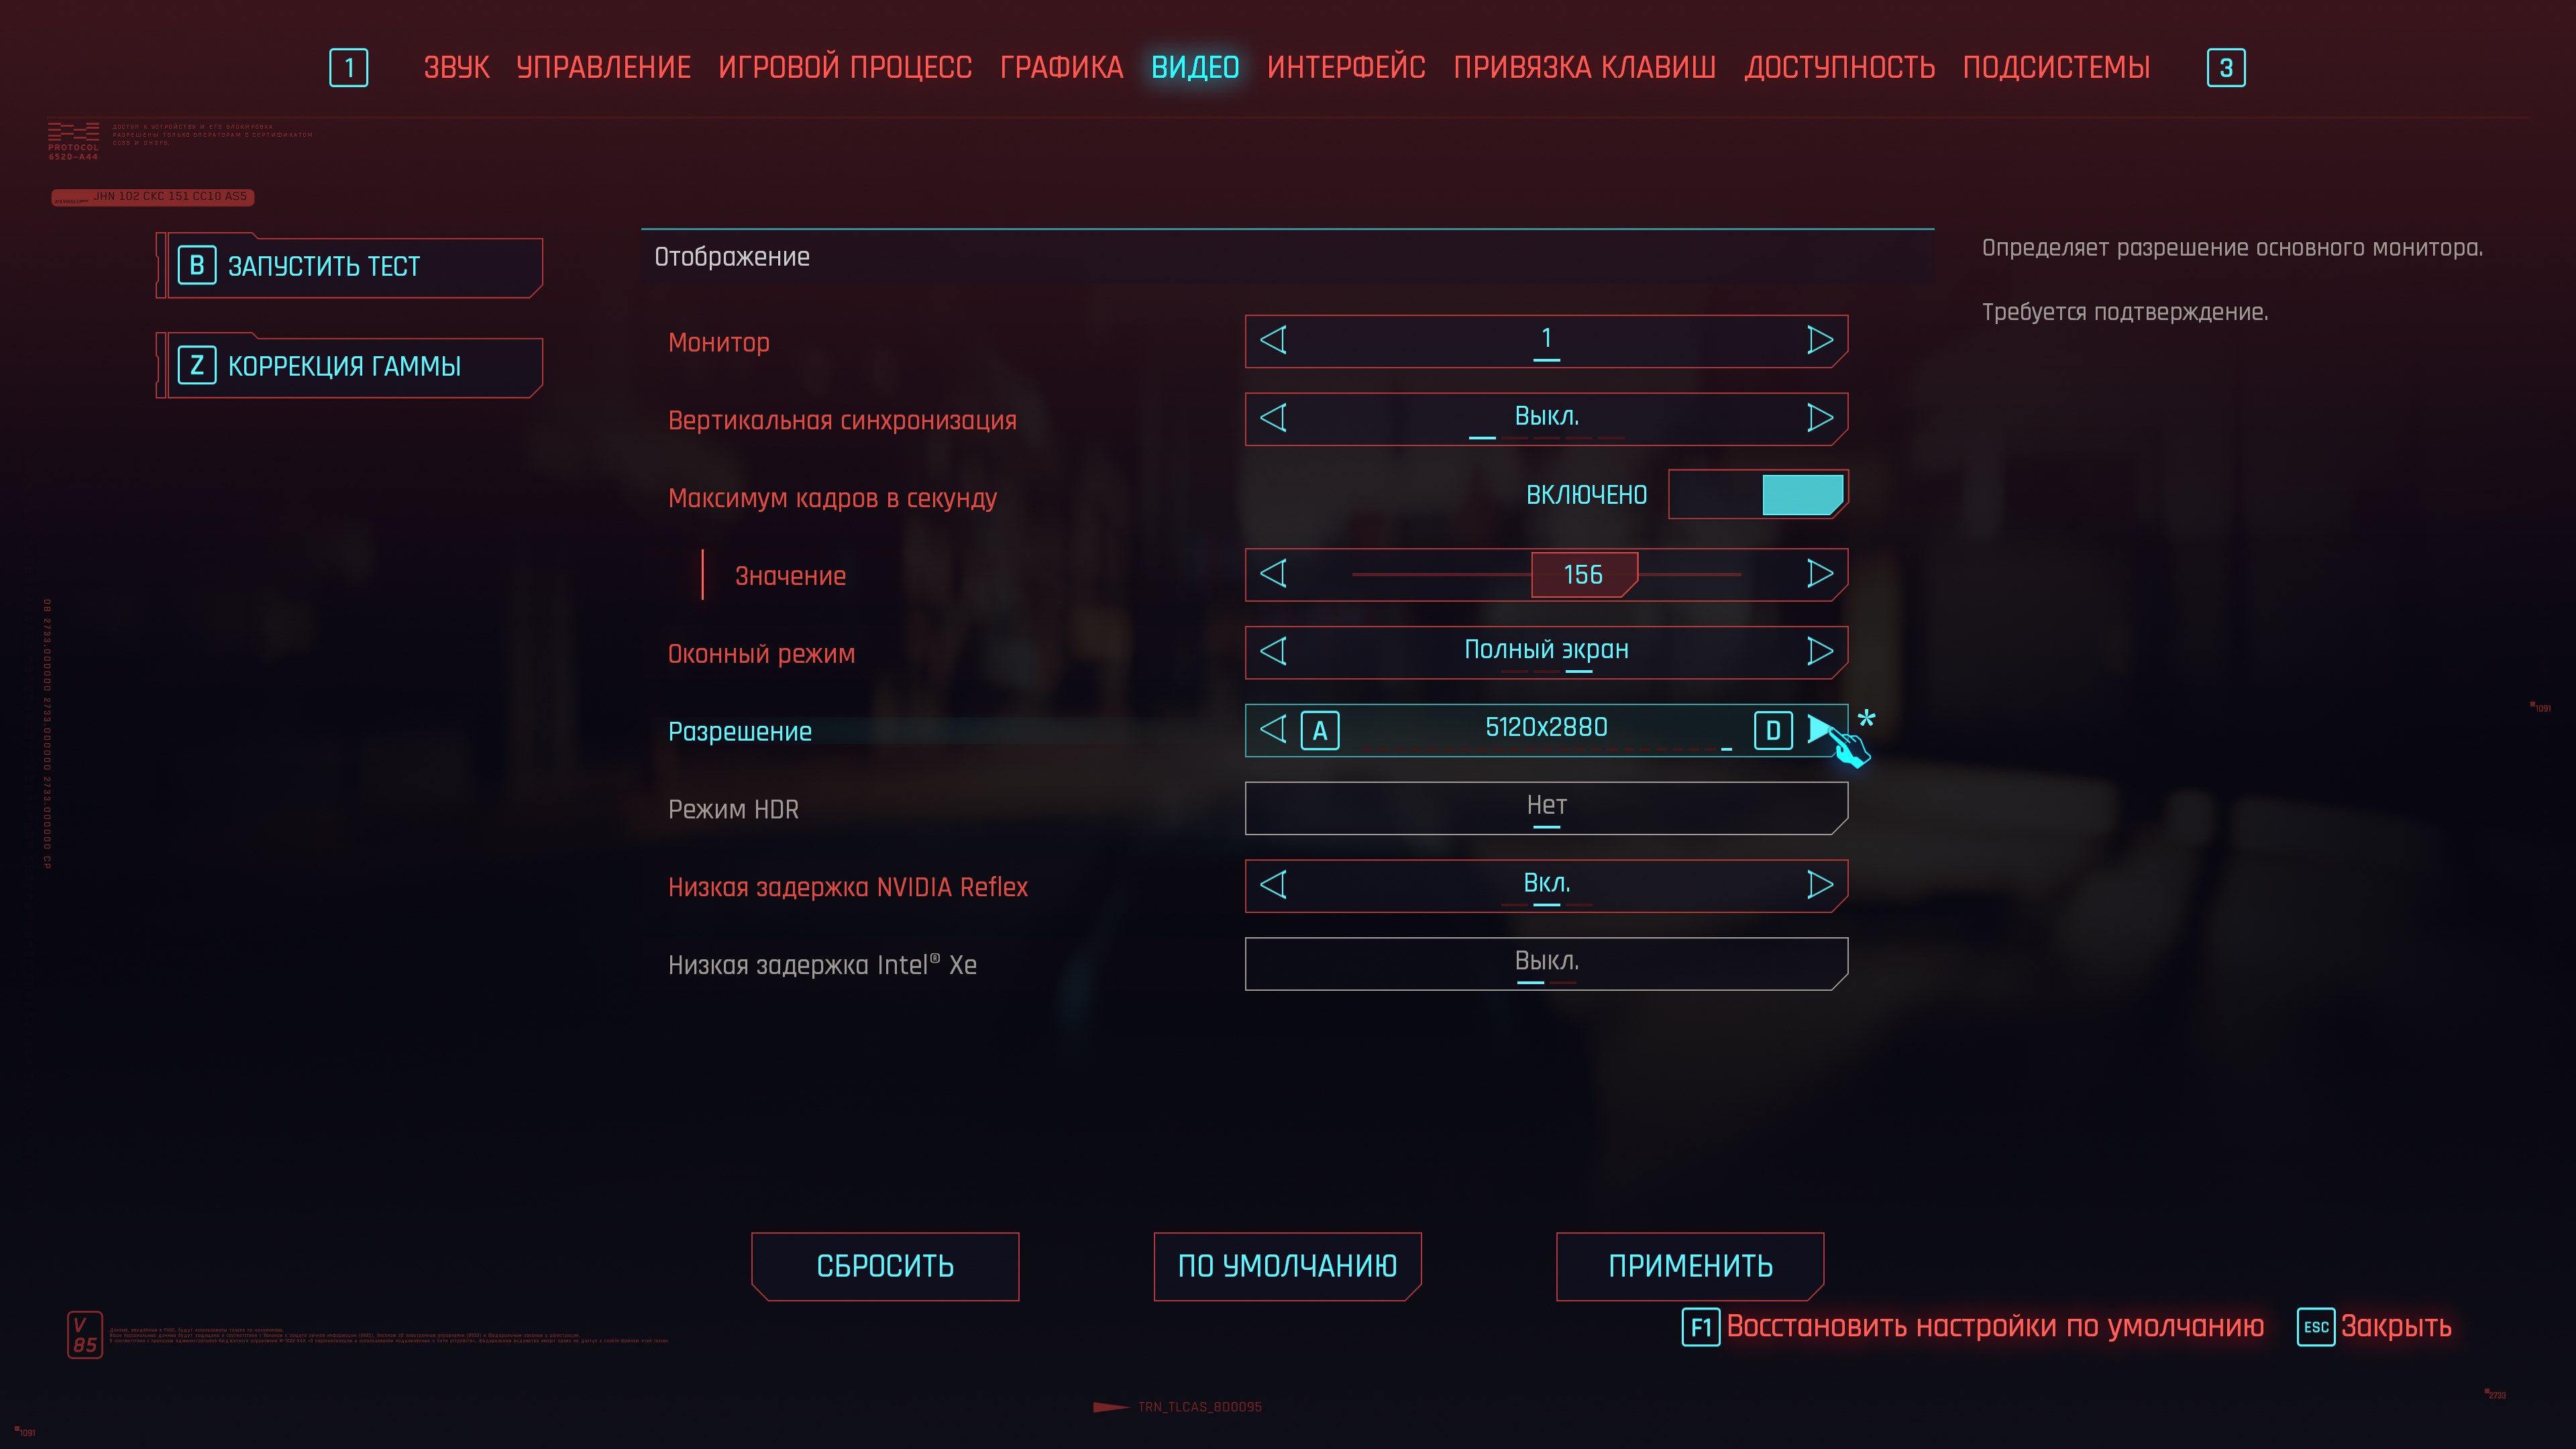Viewport: 2576px width, 1449px height.
Task: Click the previous-tab key hint 1
Action: (348, 68)
